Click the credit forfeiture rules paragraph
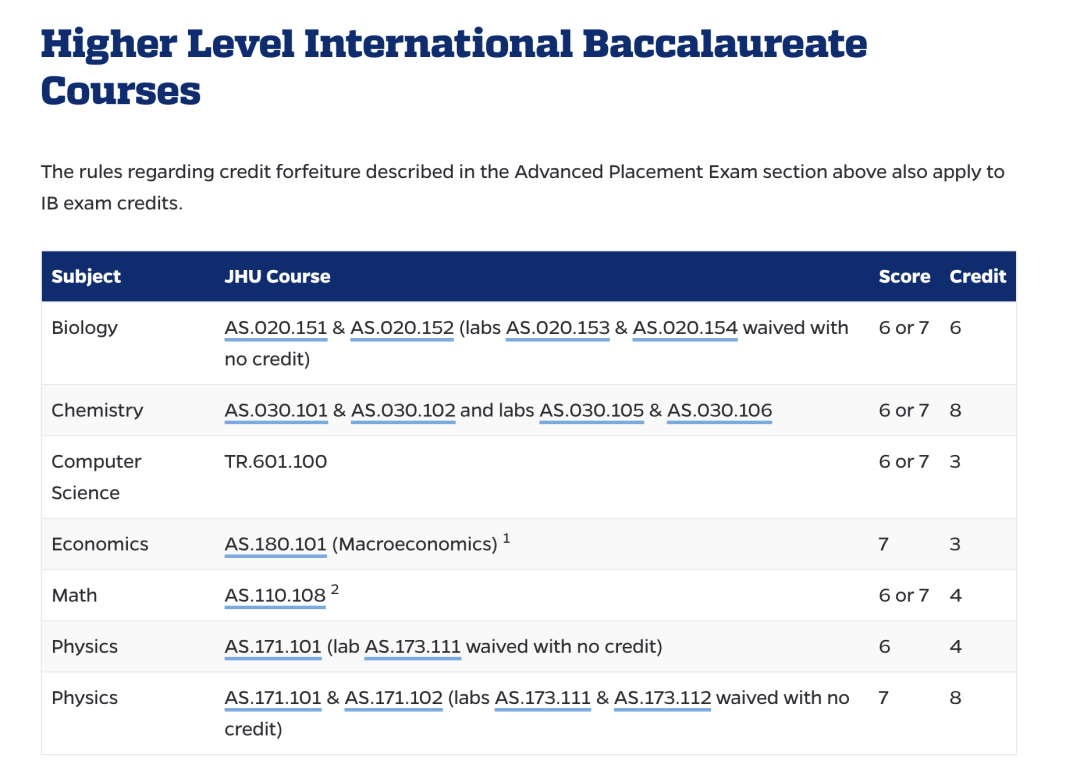1080x768 pixels. [523, 187]
